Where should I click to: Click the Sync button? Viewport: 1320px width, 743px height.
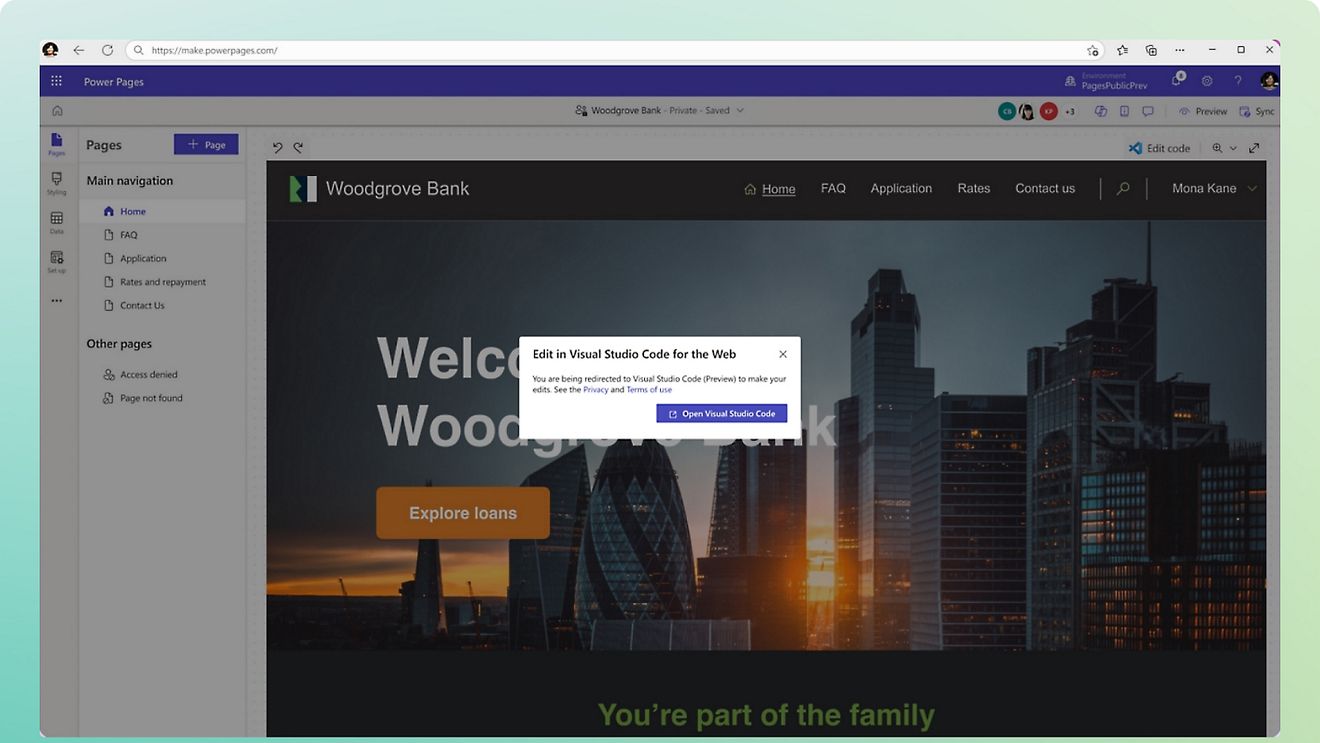1257,111
